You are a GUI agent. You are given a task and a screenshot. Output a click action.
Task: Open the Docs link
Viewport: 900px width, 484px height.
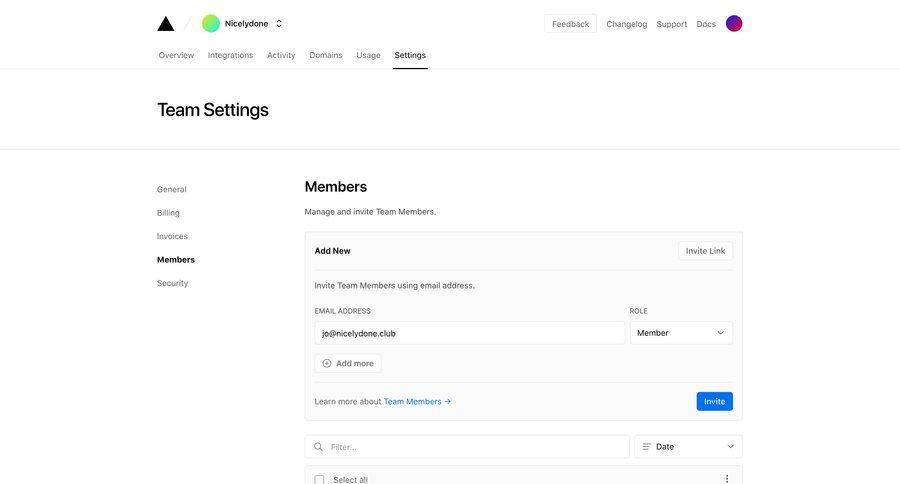(x=706, y=24)
